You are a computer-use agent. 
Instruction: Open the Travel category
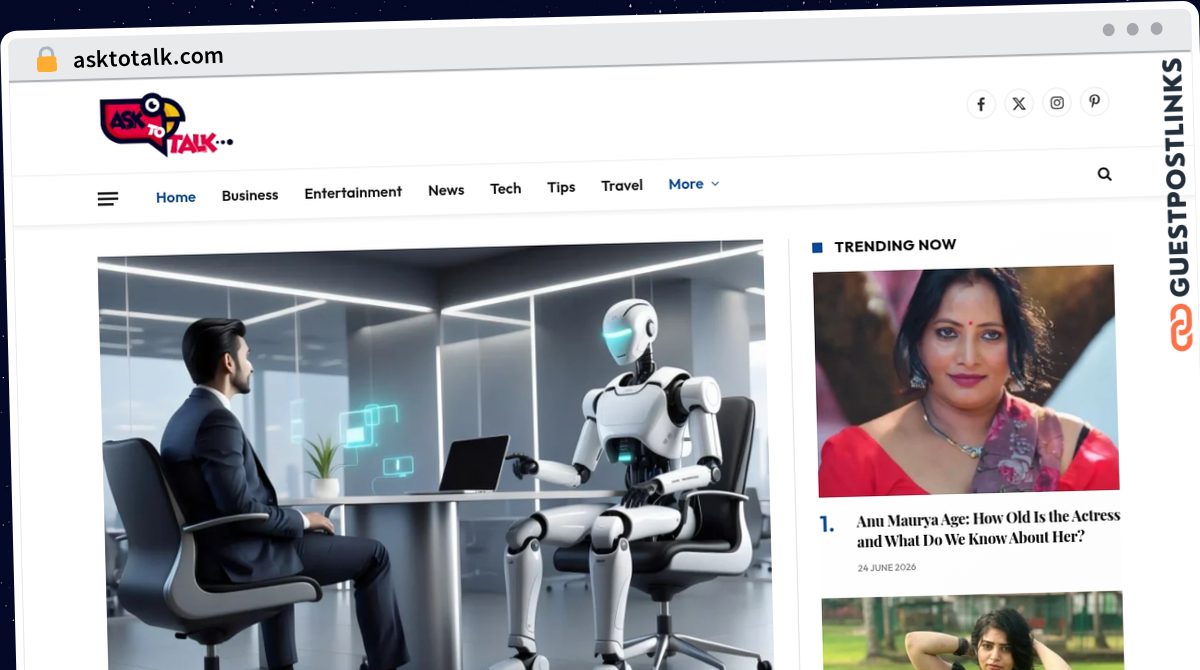(x=622, y=185)
